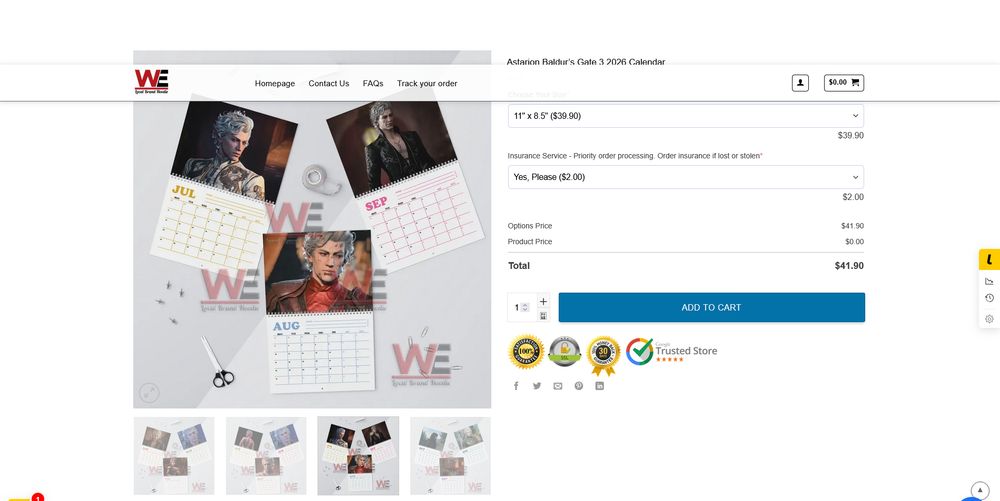Click the ADD TO CART button
The width and height of the screenshot is (1000, 501).
pos(712,307)
